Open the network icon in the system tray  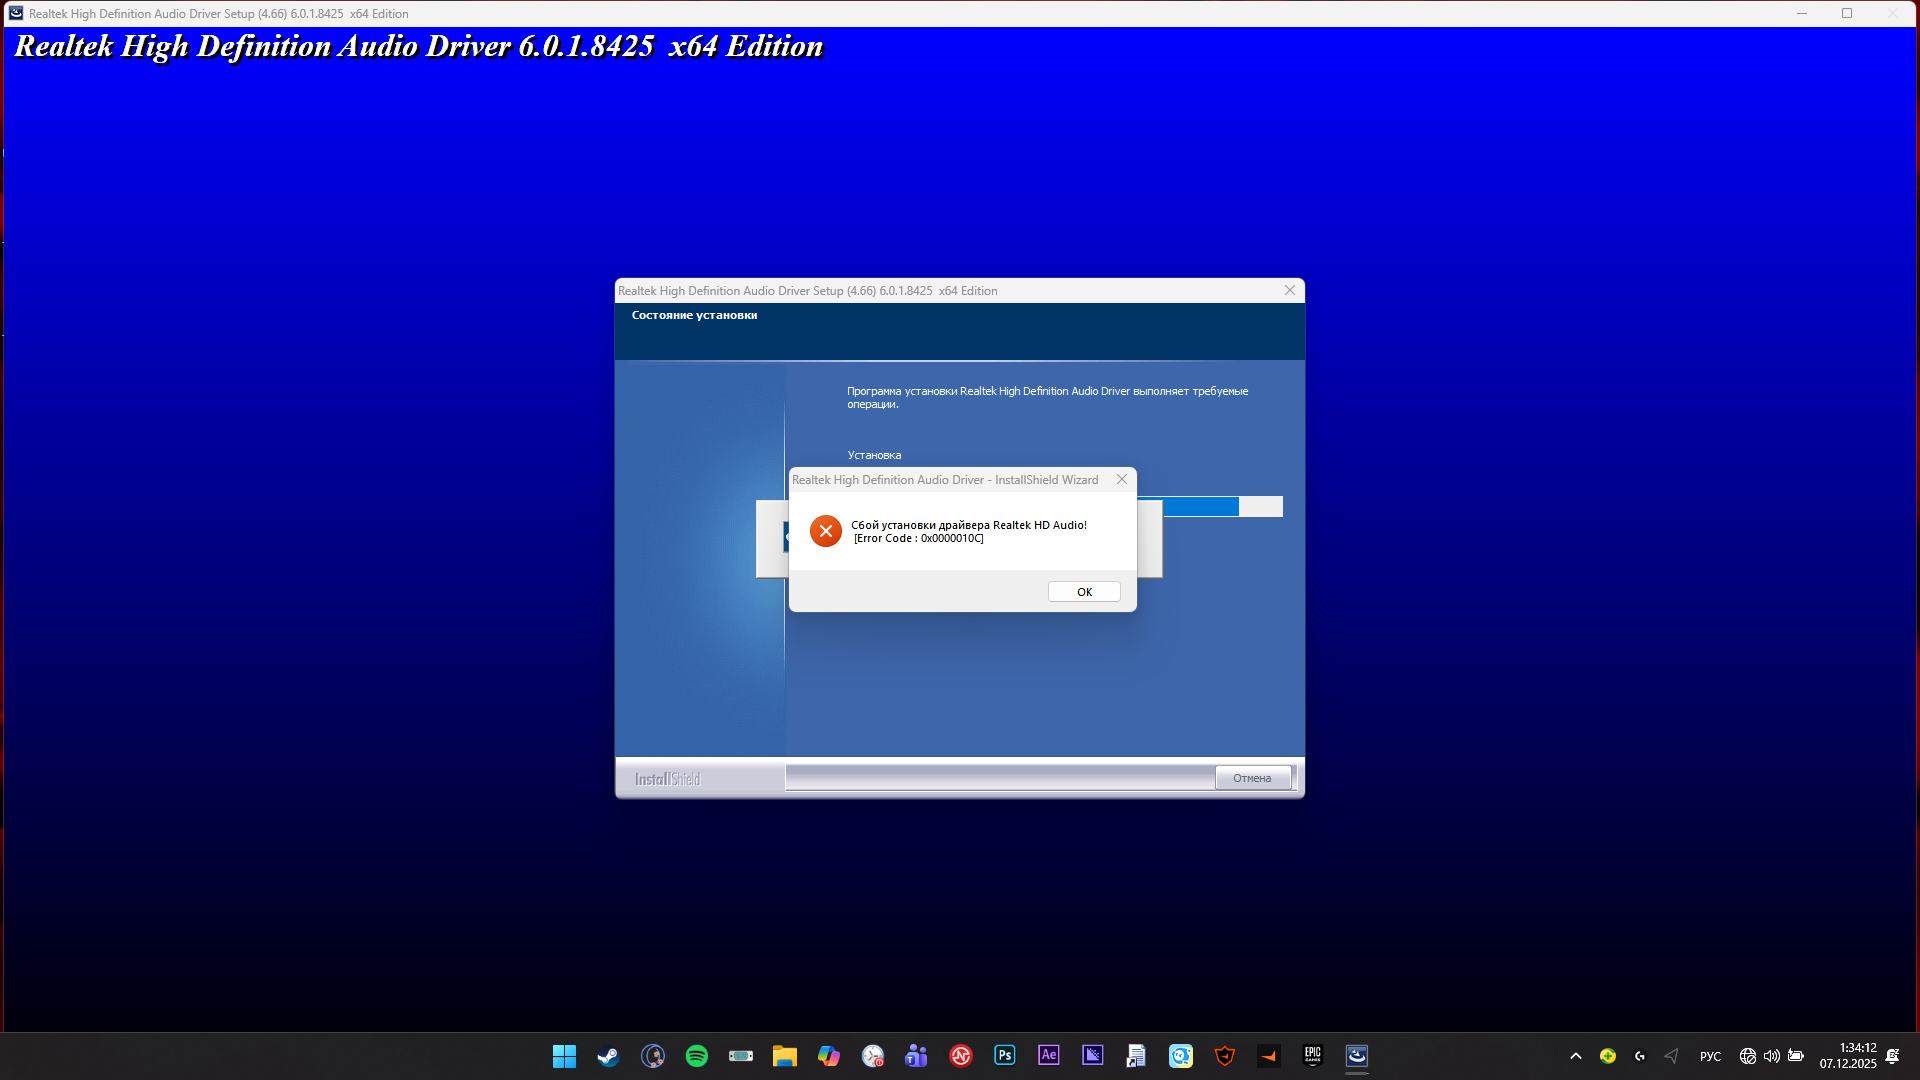(x=1748, y=1056)
